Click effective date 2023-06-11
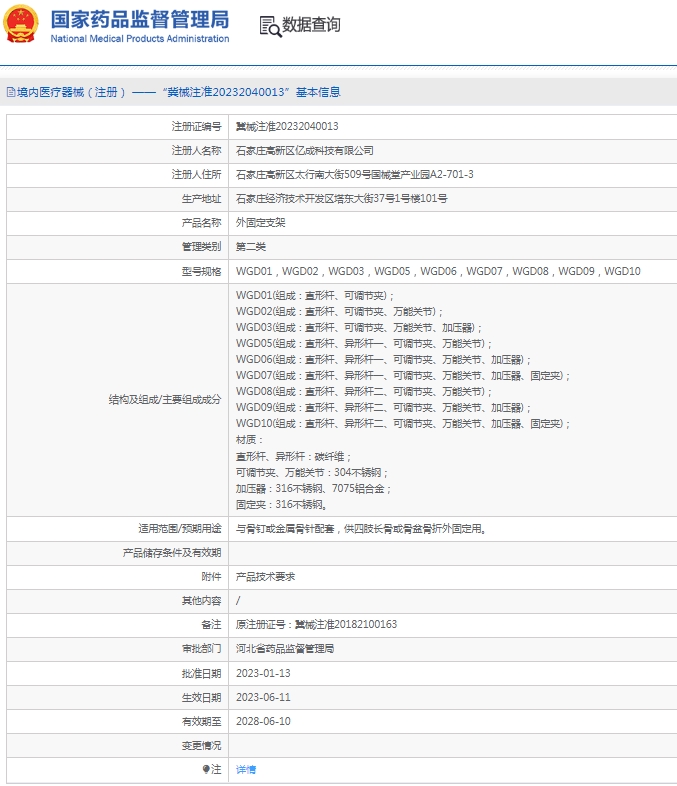Screen dimensions: 677x786 coord(263,697)
